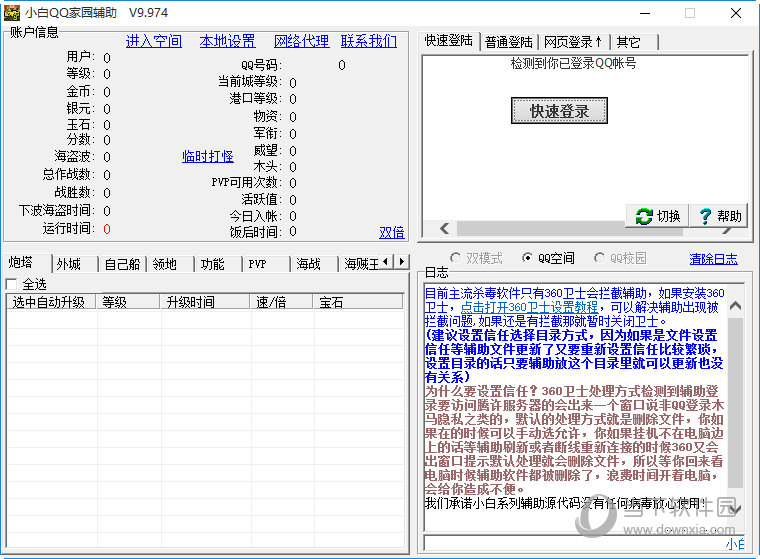Click the red 运行时间 value
Image resolution: width=760 pixels, height=559 pixels.
[x=107, y=229]
